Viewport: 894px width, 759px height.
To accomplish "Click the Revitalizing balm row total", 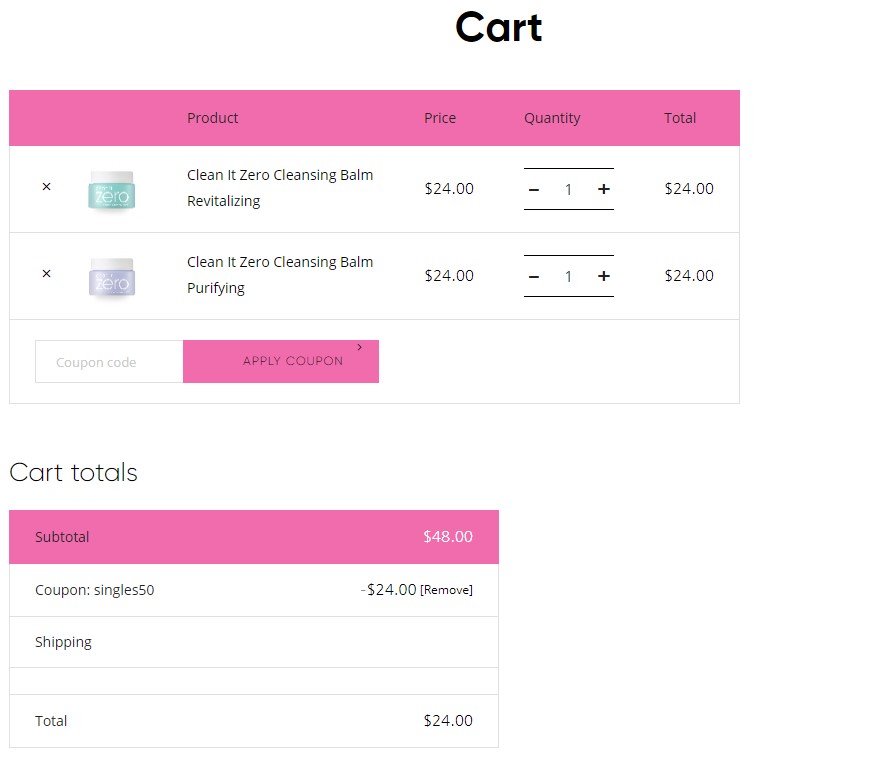I will coord(689,189).
